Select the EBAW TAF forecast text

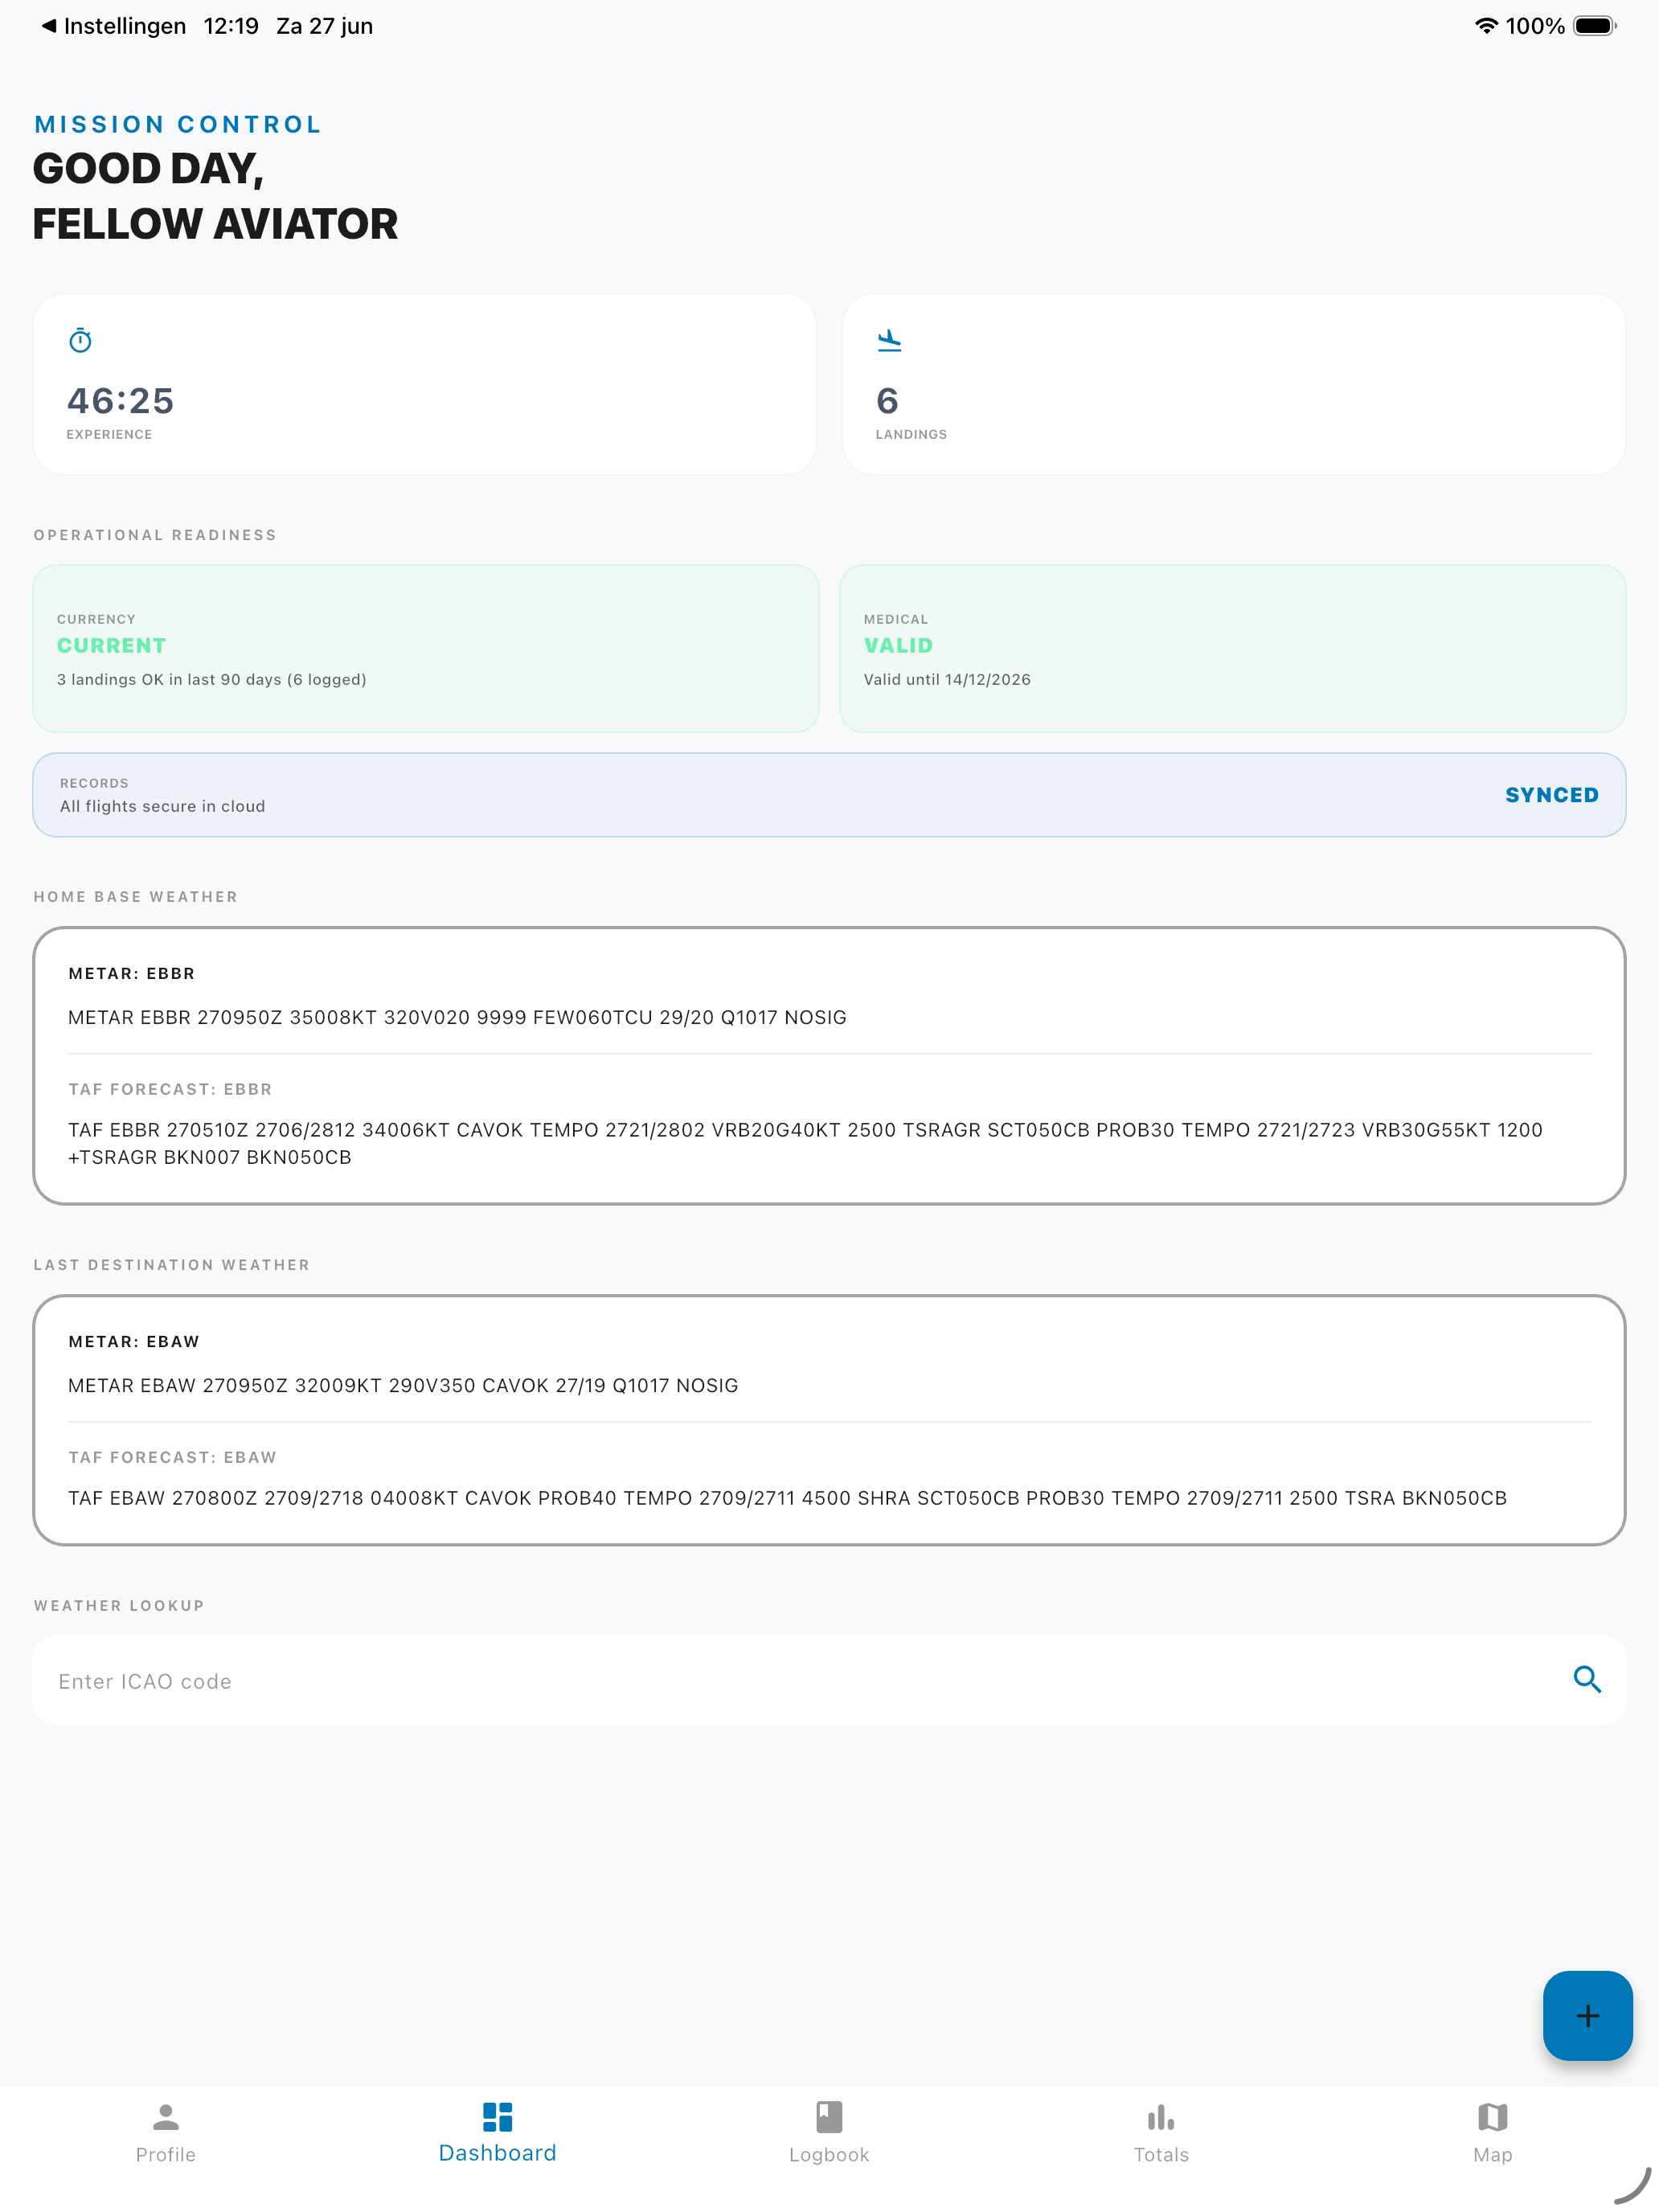787,1498
